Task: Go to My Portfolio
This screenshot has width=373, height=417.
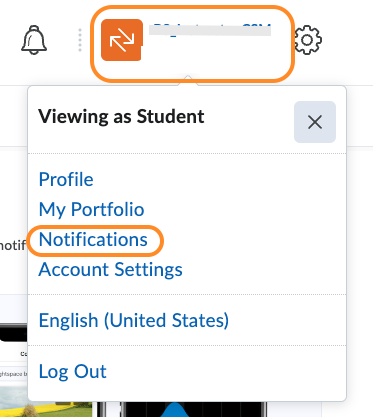Action: (91, 209)
